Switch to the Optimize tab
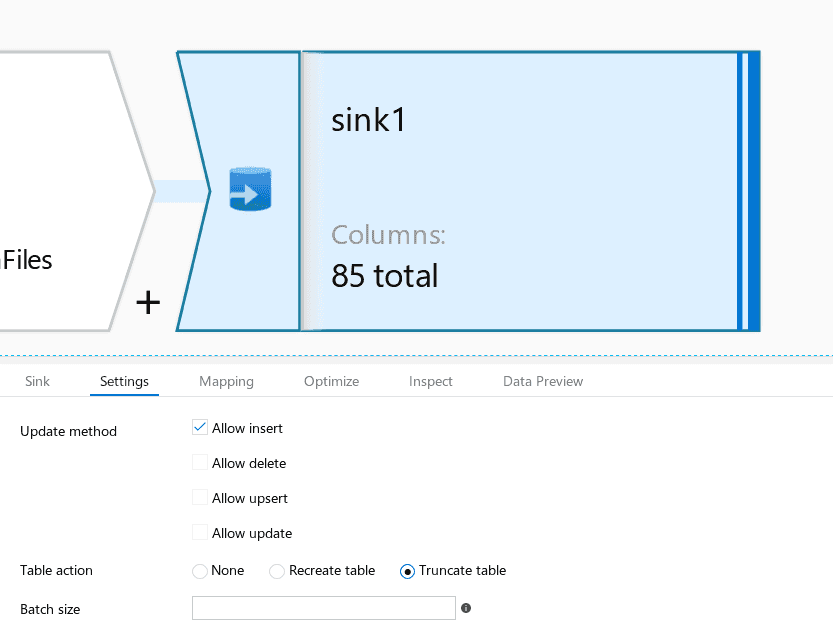Screen dimensions: 833x643 (332, 381)
